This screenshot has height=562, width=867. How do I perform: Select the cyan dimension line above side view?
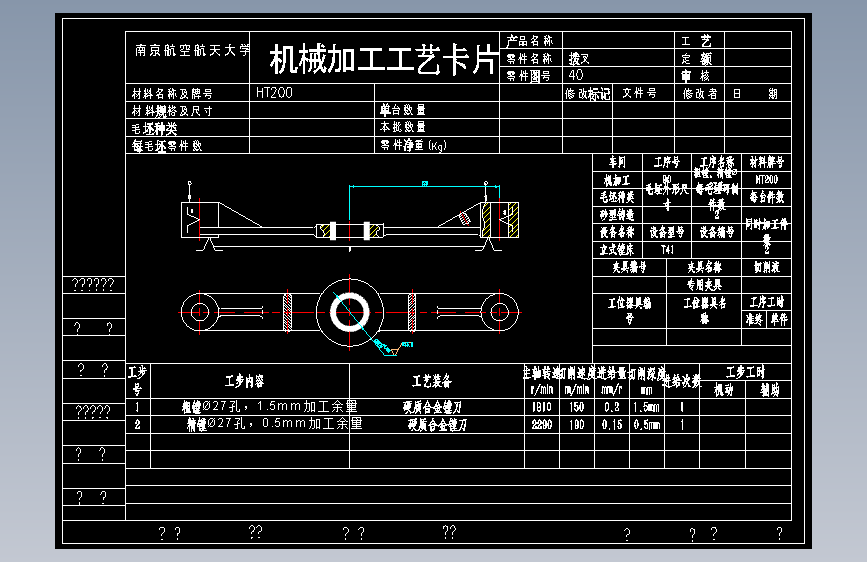tap(425, 187)
